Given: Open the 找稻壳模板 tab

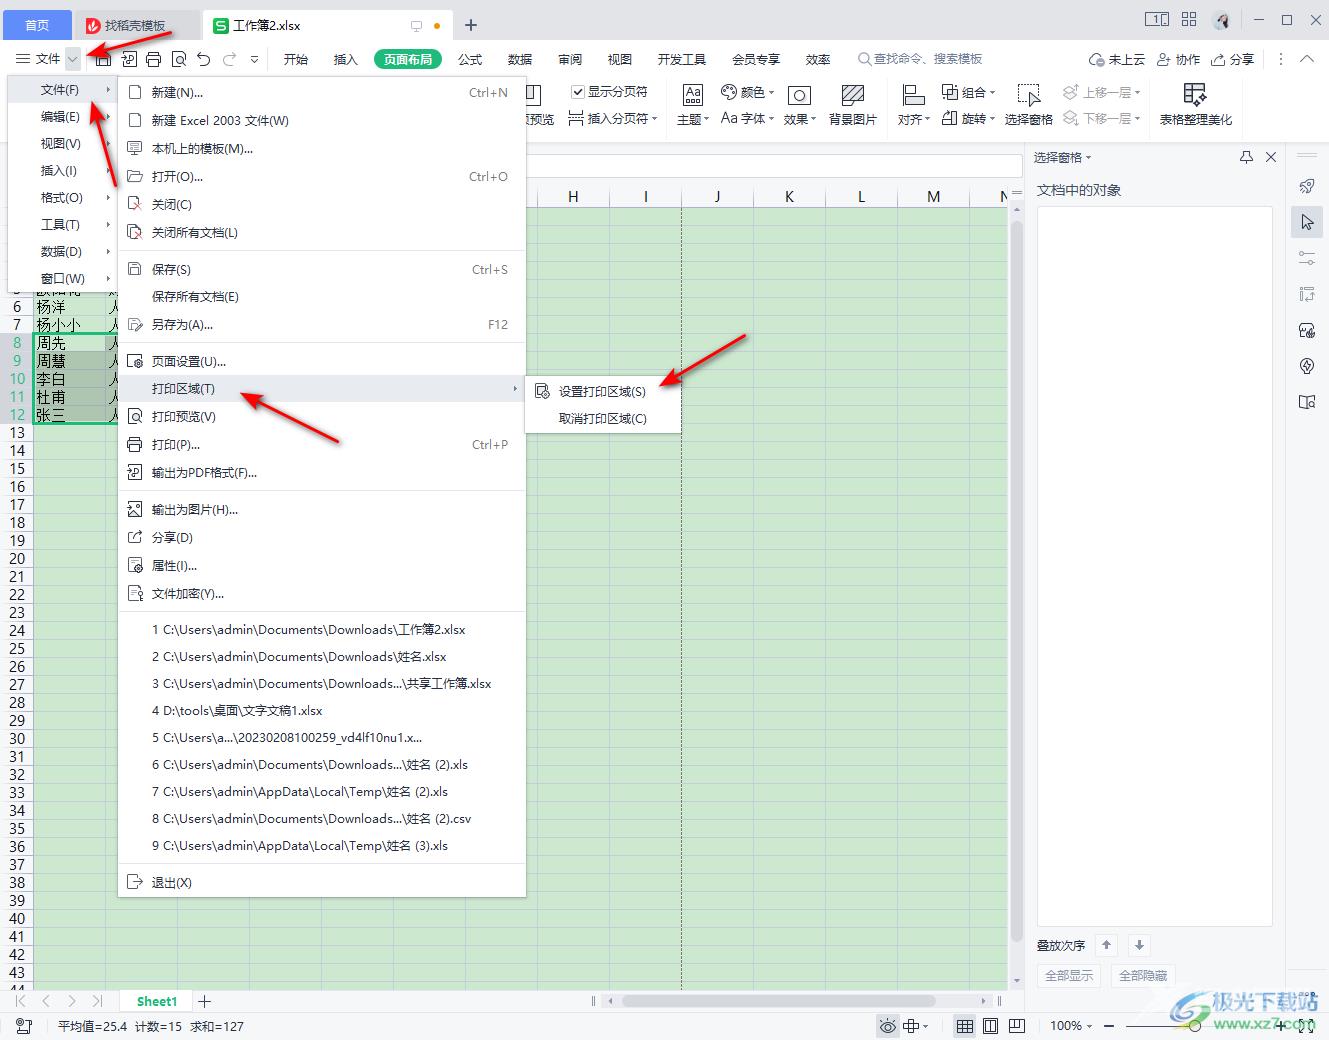Looking at the screenshot, I should coord(138,25).
